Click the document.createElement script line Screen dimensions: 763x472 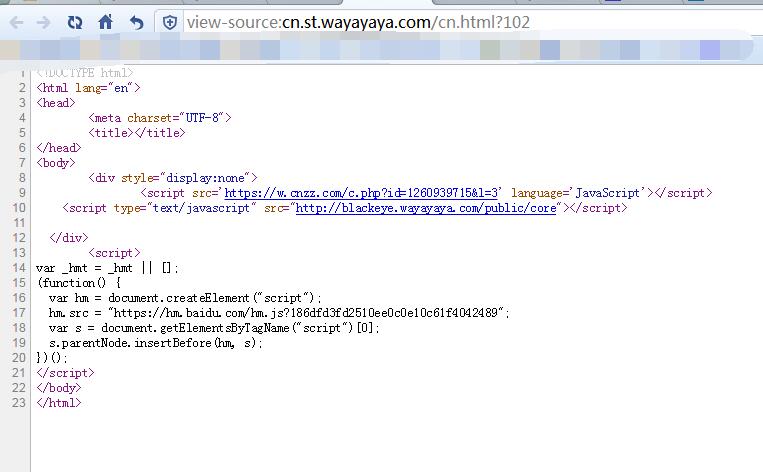(185, 298)
